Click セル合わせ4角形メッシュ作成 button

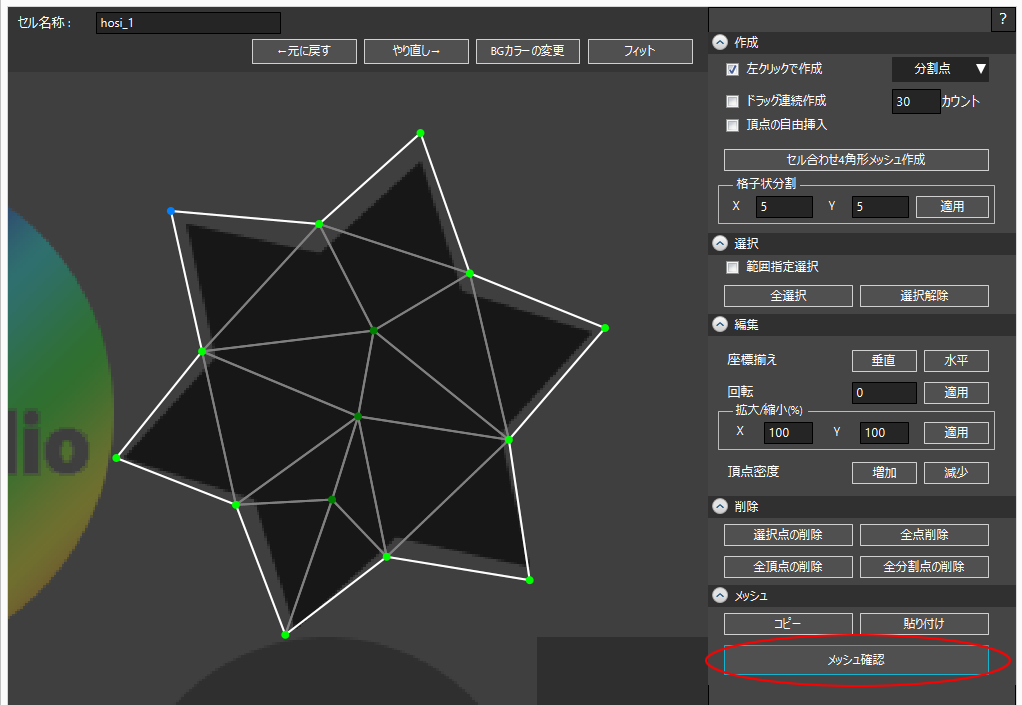tap(856, 160)
